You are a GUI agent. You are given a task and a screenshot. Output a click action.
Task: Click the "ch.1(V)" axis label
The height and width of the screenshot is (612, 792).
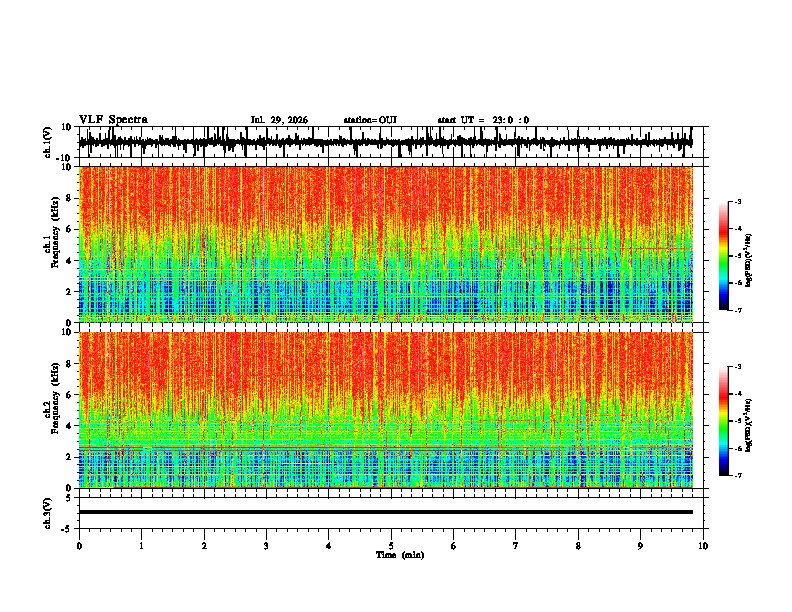click(x=48, y=142)
